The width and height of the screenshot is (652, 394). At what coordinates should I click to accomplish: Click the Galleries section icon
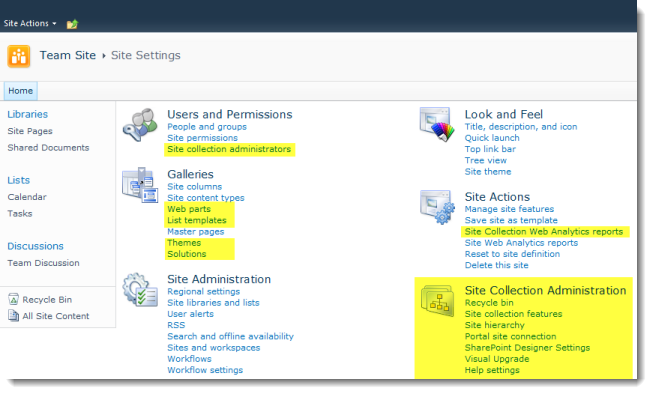click(140, 185)
